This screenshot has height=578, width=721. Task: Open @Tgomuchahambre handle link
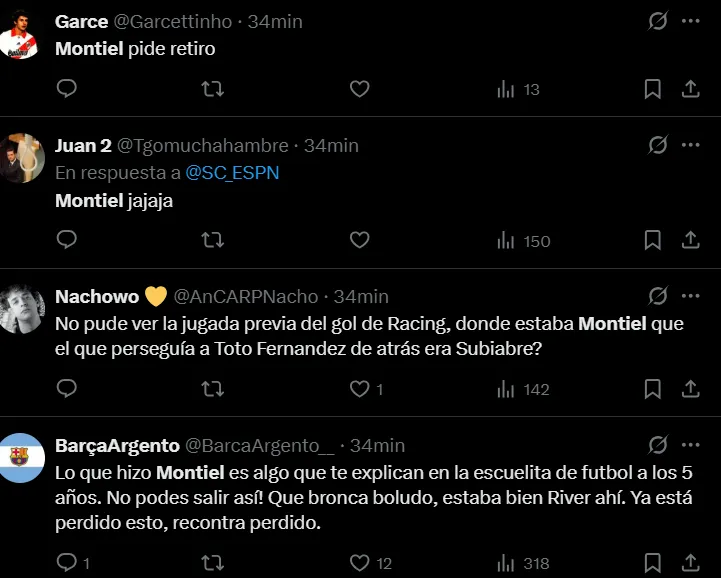click(203, 145)
